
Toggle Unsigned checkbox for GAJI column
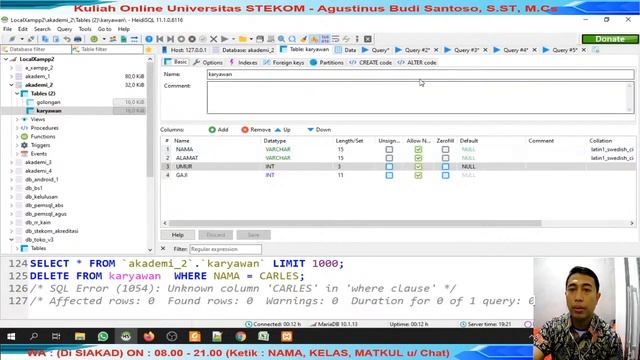389,175
